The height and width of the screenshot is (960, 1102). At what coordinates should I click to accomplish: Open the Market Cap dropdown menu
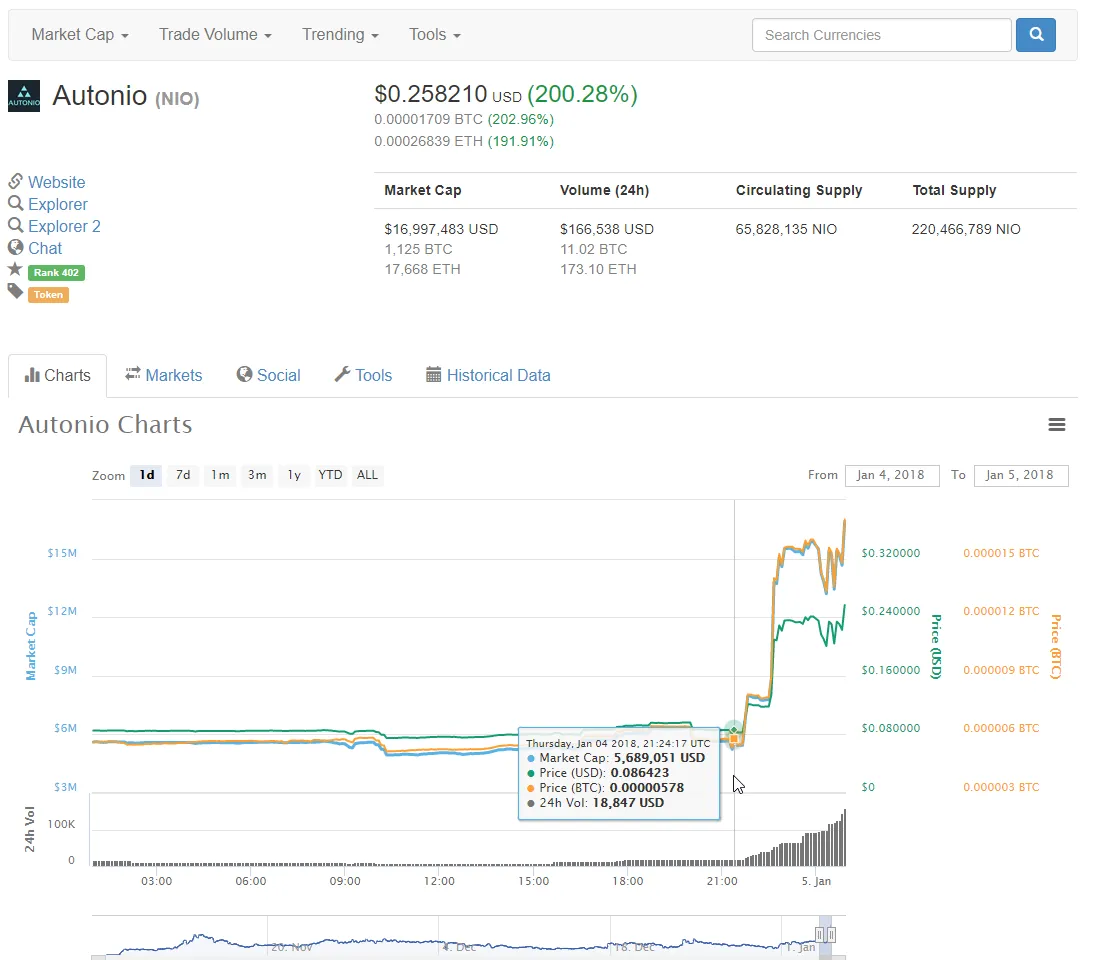(x=79, y=34)
